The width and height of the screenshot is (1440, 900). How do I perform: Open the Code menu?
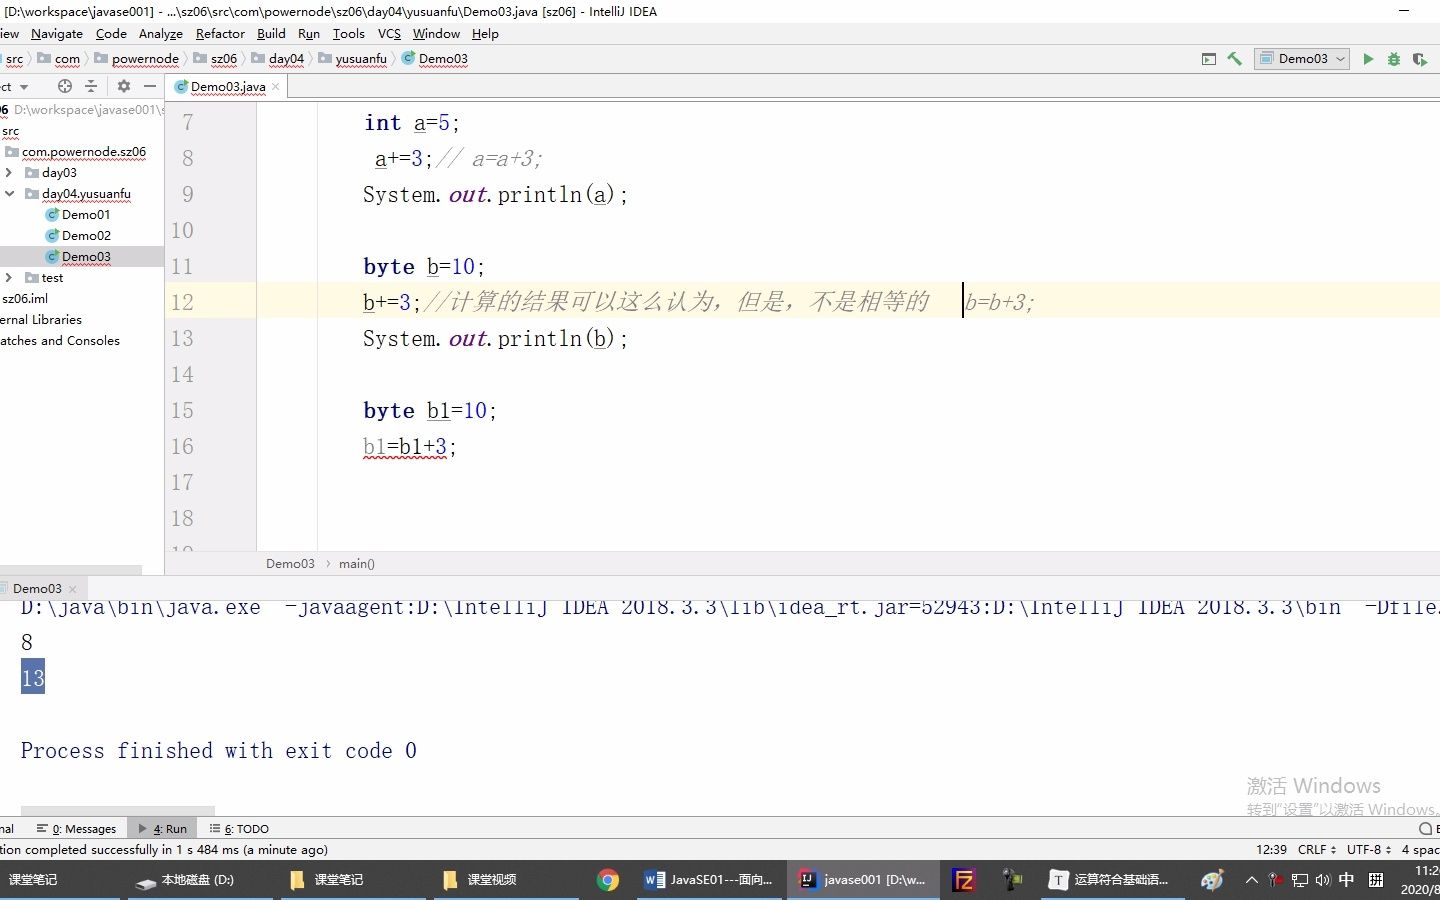coord(111,33)
